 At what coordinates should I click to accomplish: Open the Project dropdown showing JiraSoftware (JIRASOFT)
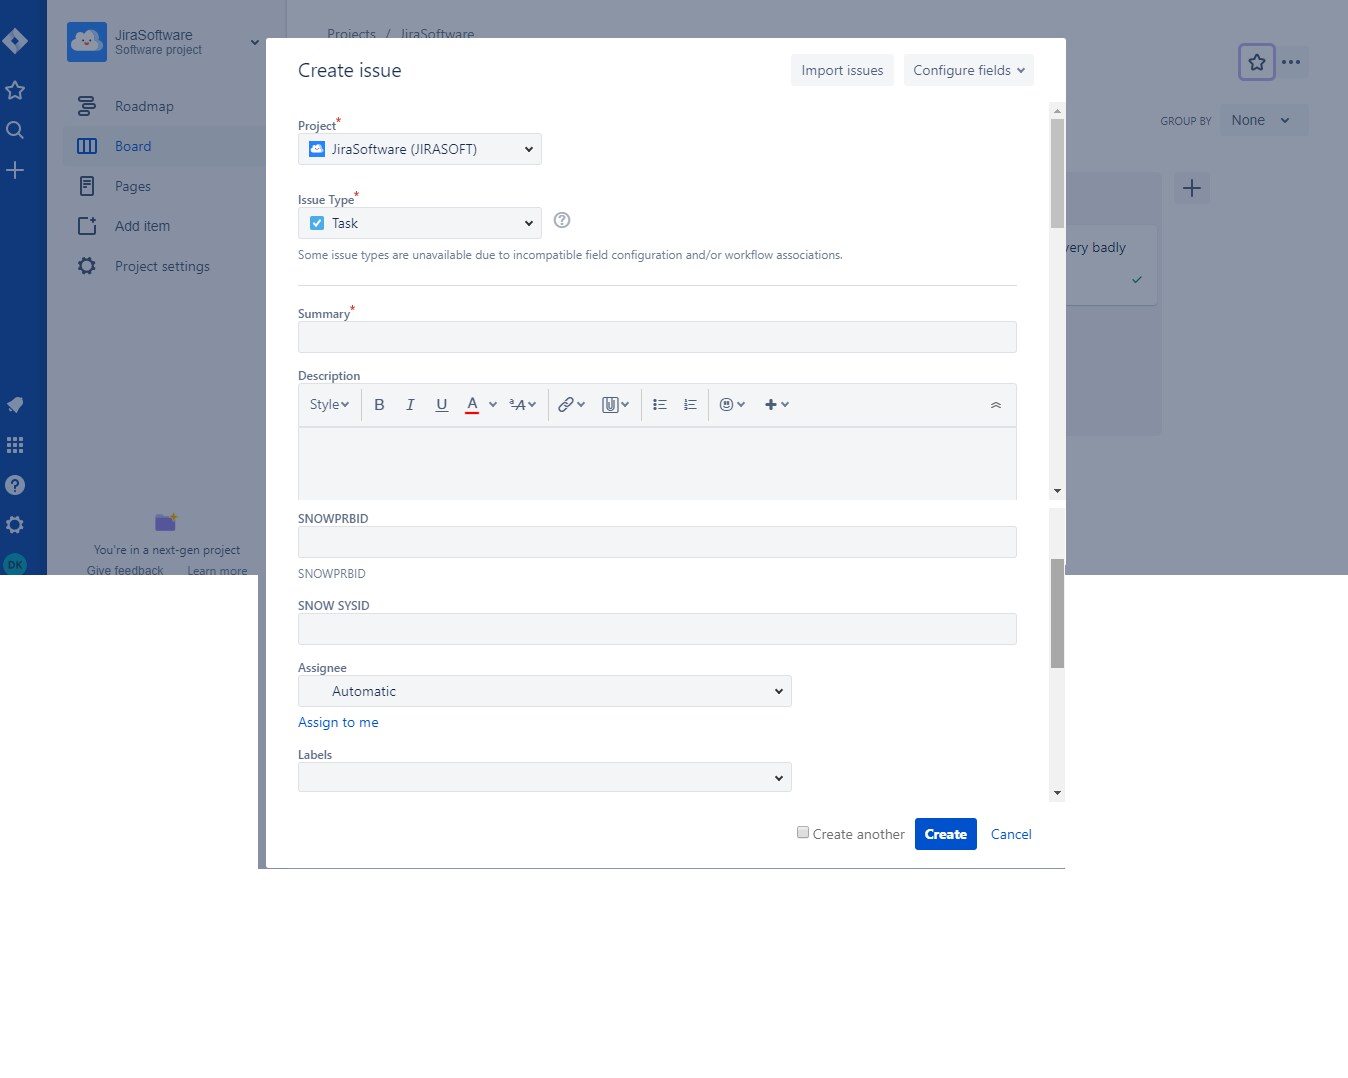(420, 149)
